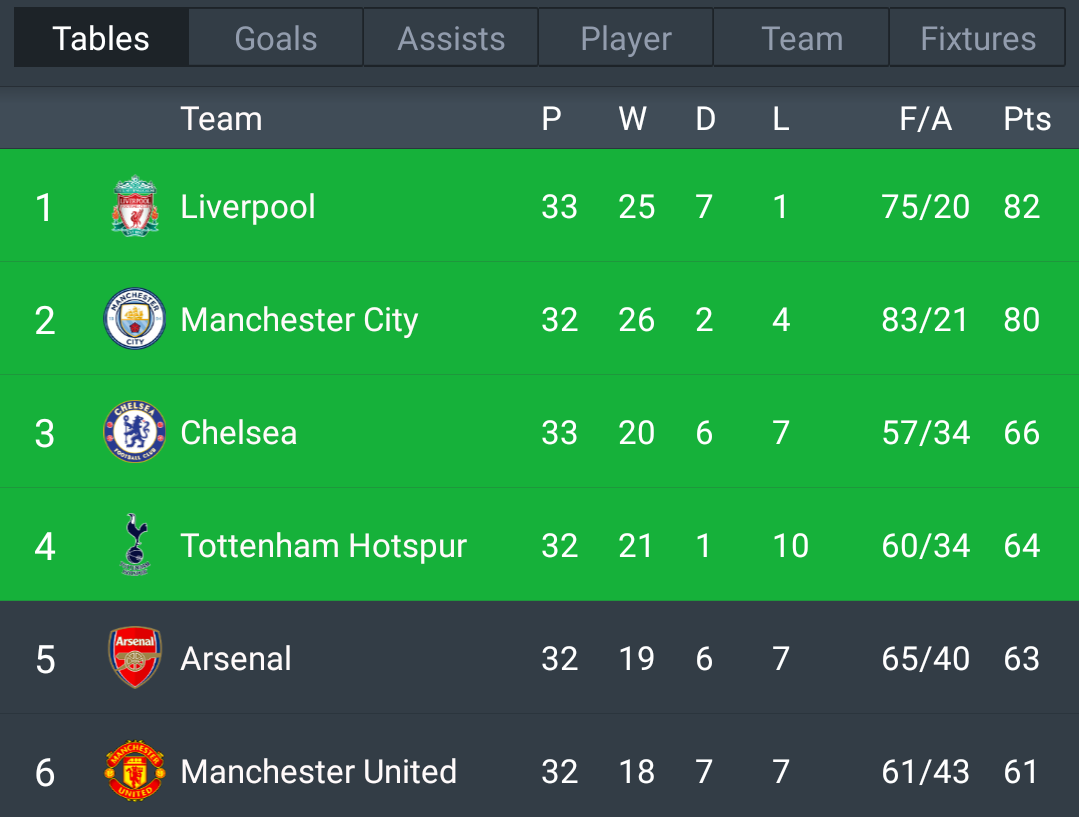Screen dimensions: 1079x817
Task: Open the Team tab
Action: pos(802,38)
